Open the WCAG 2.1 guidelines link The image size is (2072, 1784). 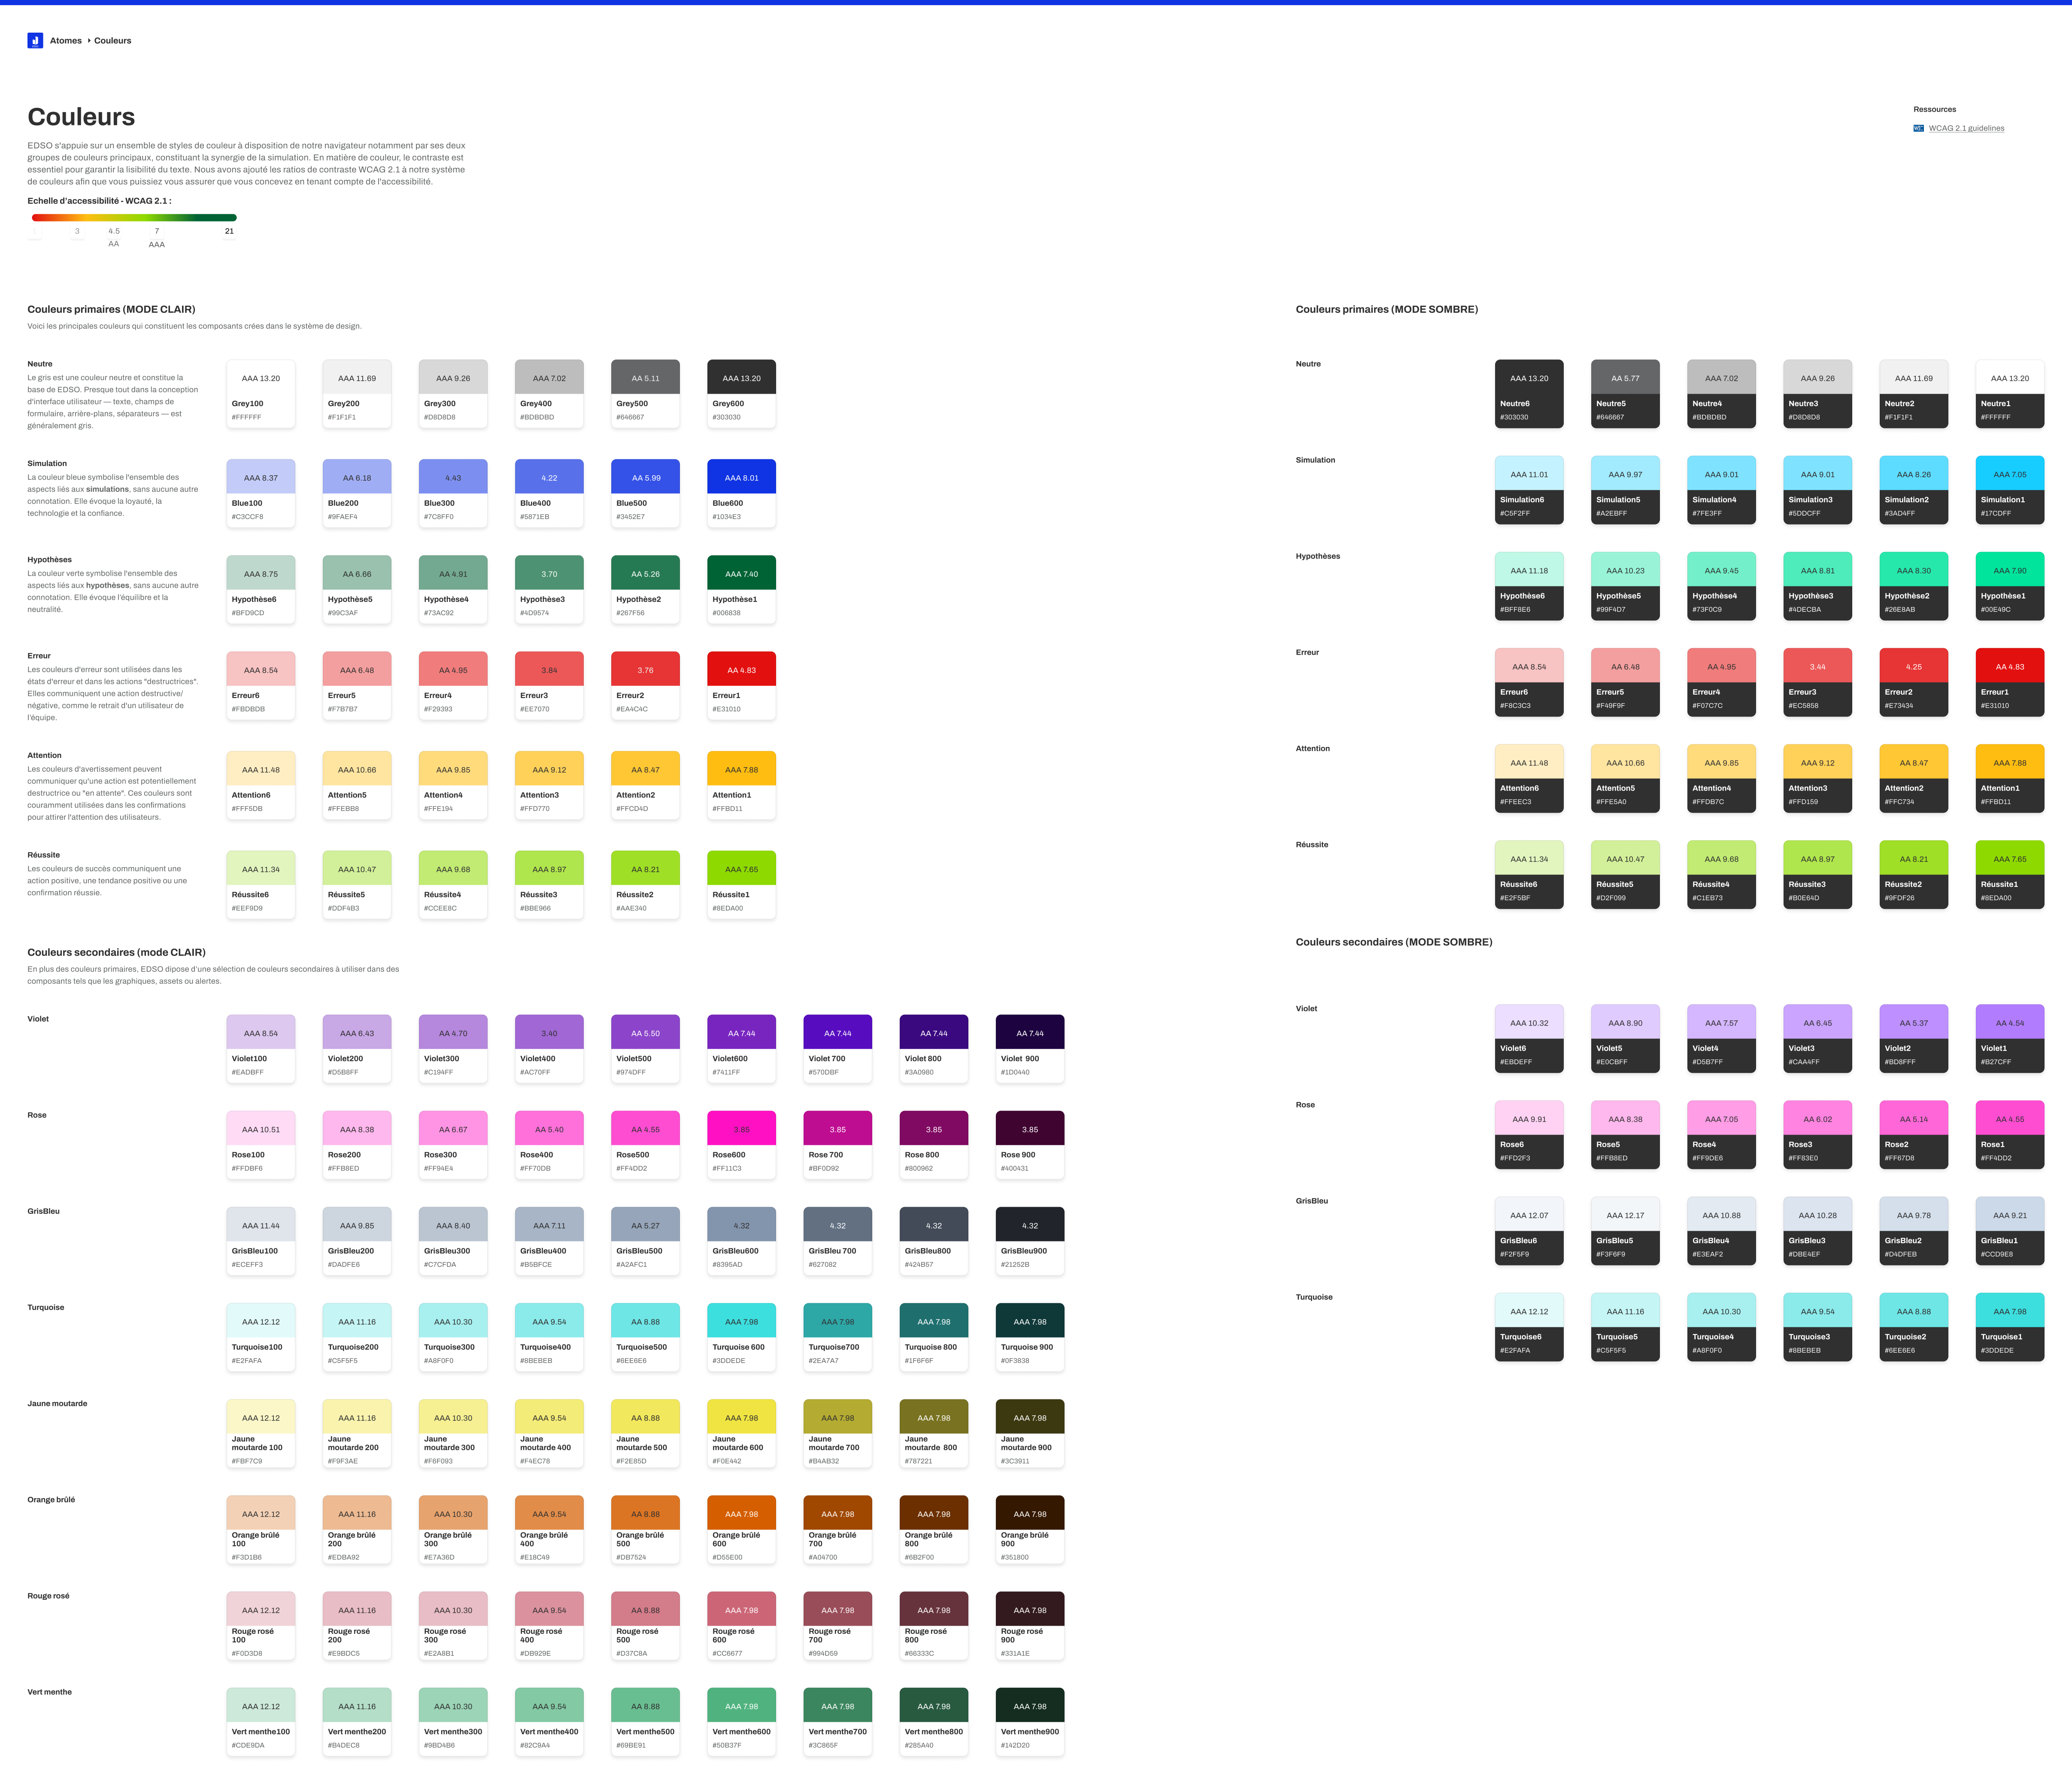point(1966,128)
